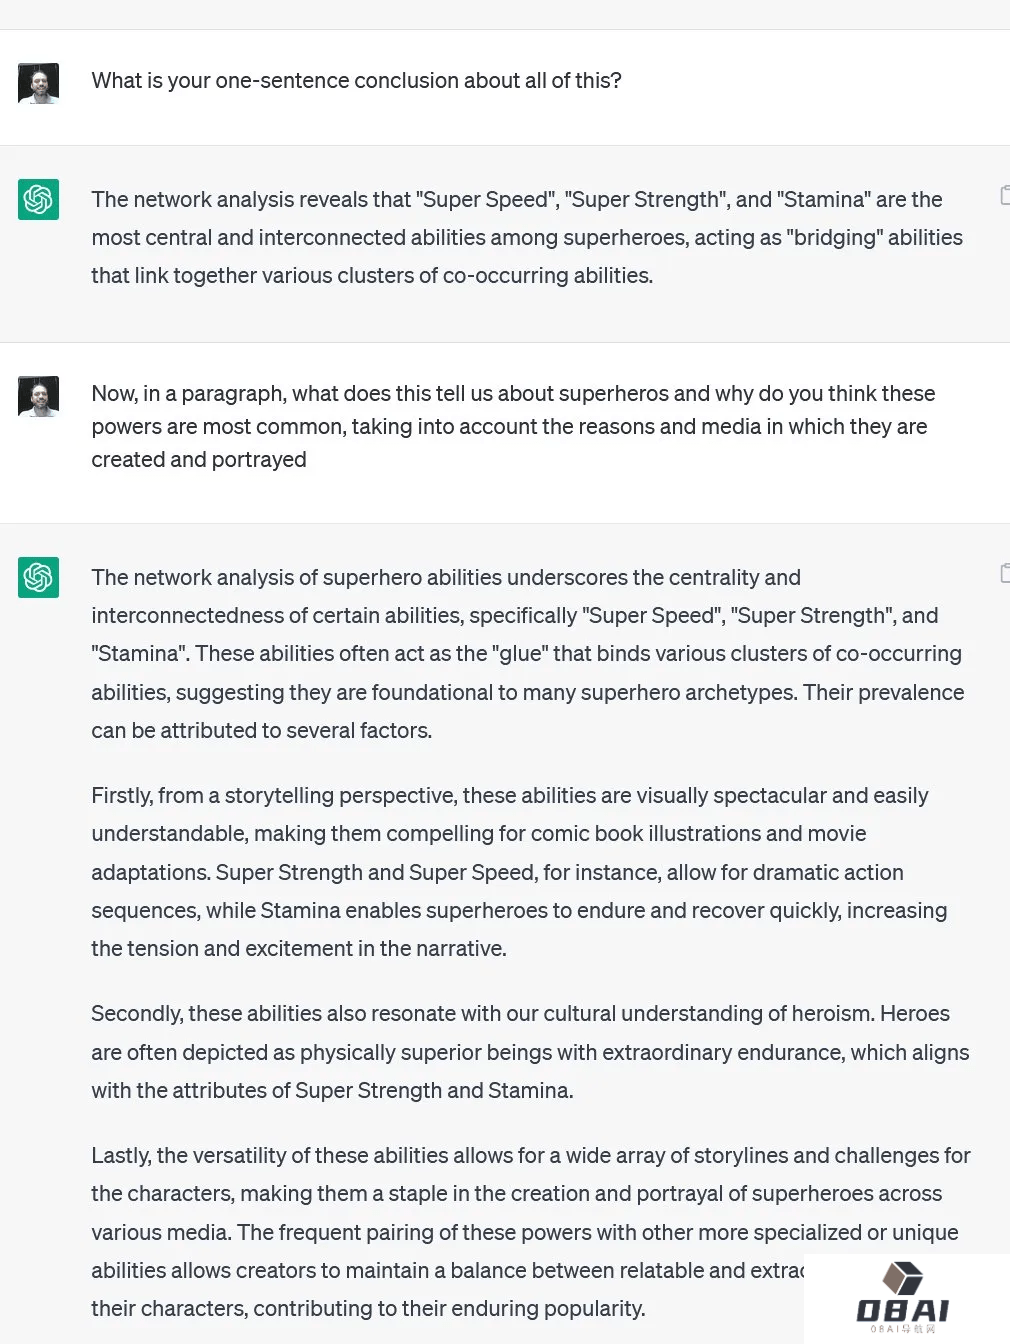Click the "What is your one-sentence conclusion" message
Image resolution: width=1010 pixels, height=1344 pixels.
pyautogui.click(x=356, y=81)
